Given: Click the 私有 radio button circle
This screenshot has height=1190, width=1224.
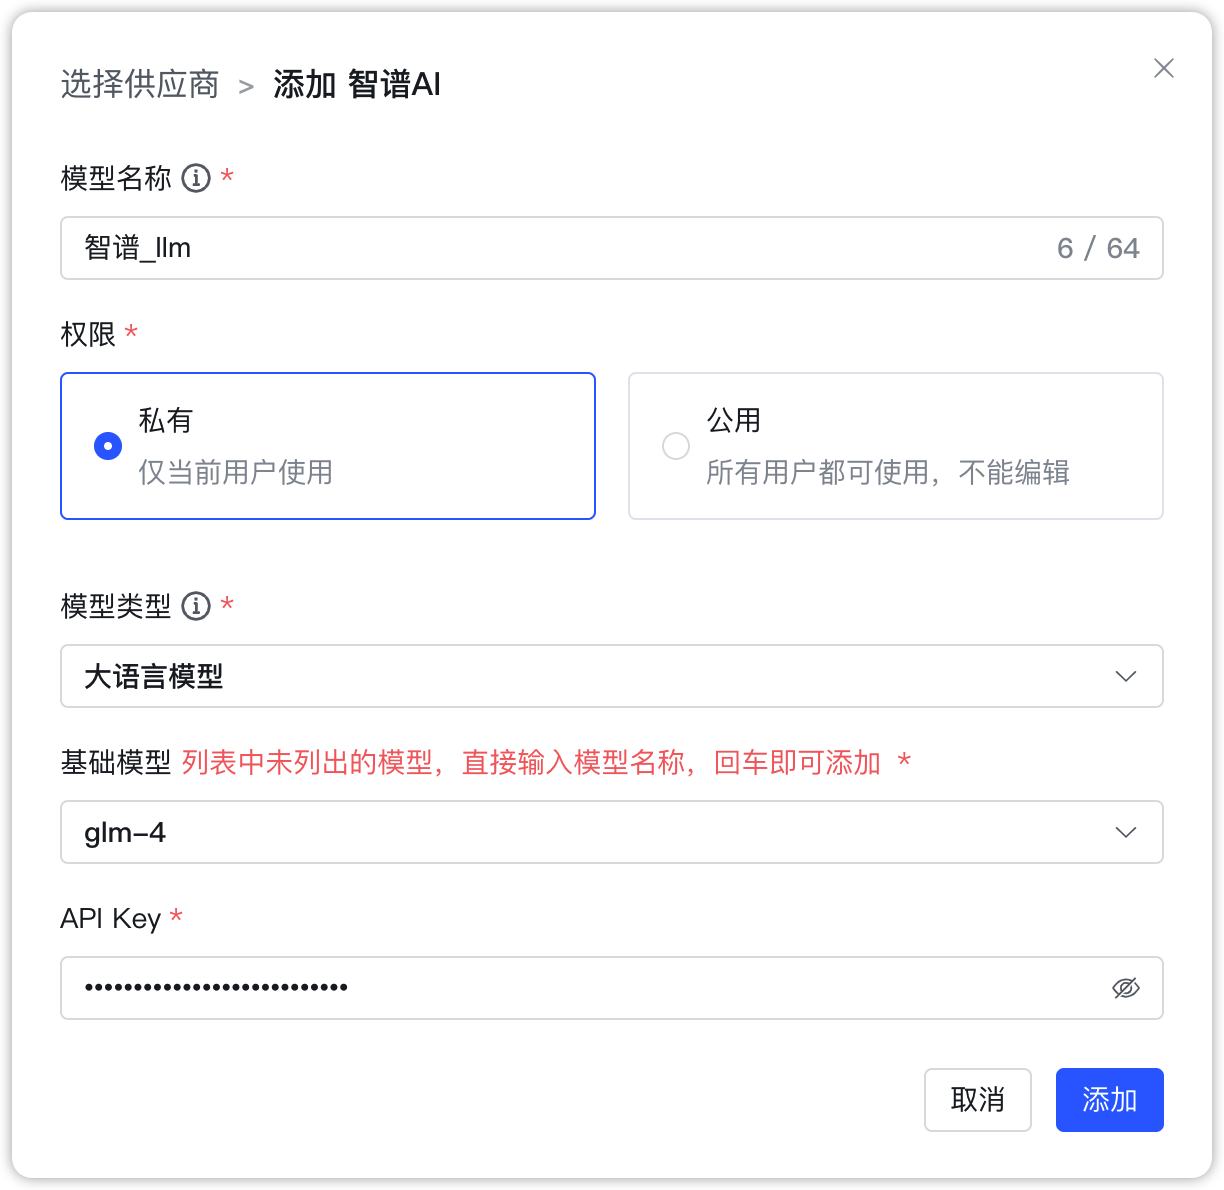Looking at the screenshot, I should click(x=107, y=446).
